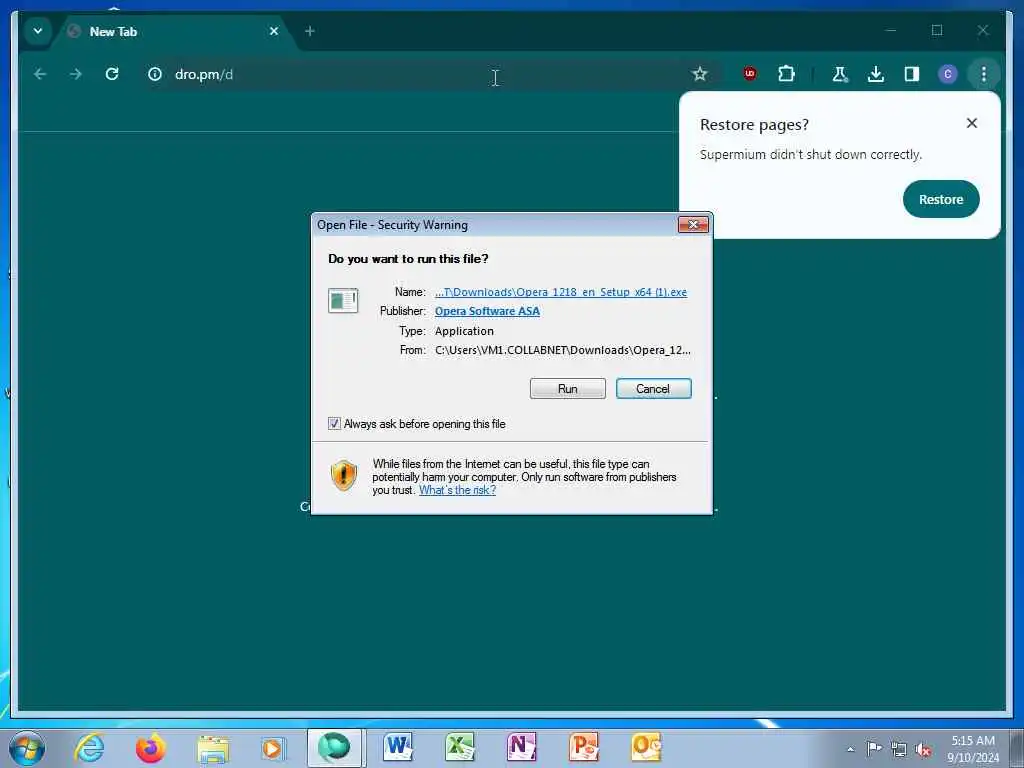Close the Open File Security Warning dialog
Image resolution: width=1024 pixels, height=768 pixels.
pos(693,225)
